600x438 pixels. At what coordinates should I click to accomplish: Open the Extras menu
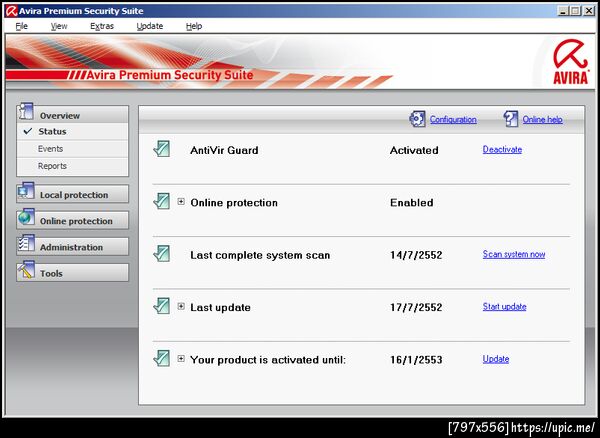click(x=102, y=26)
